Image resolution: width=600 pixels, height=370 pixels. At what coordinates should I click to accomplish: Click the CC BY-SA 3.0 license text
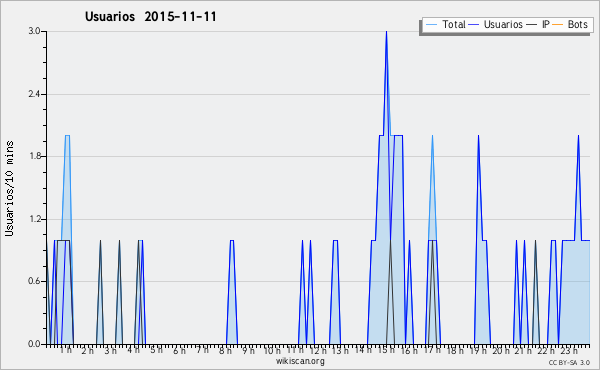569,362
